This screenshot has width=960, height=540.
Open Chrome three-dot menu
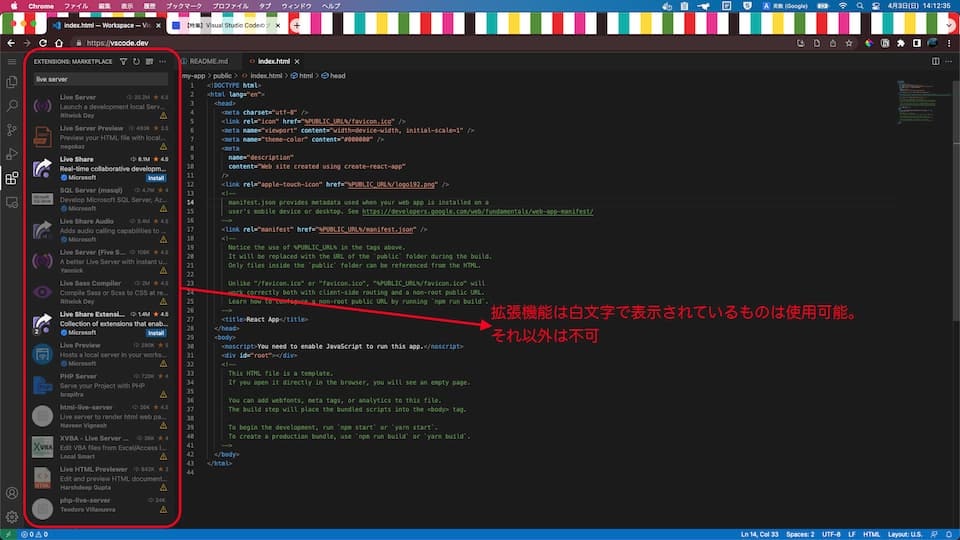coord(949,43)
